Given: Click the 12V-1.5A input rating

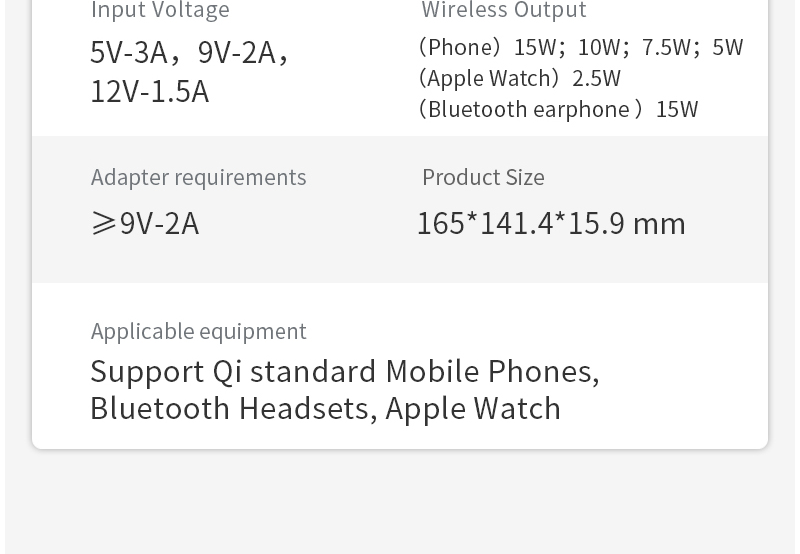Looking at the screenshot, I should point(149,92).
